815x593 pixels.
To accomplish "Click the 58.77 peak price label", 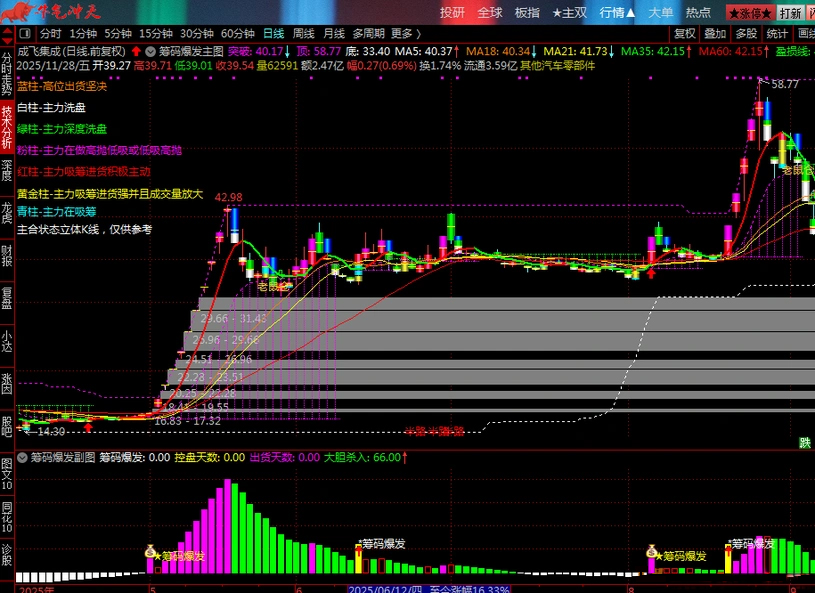I will [x=785, y=84].
